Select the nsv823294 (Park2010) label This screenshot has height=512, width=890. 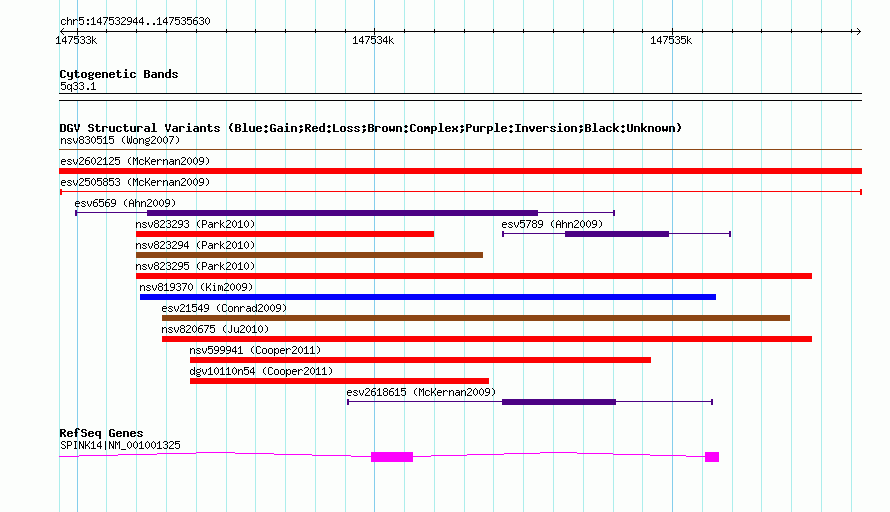pos(195,245)
